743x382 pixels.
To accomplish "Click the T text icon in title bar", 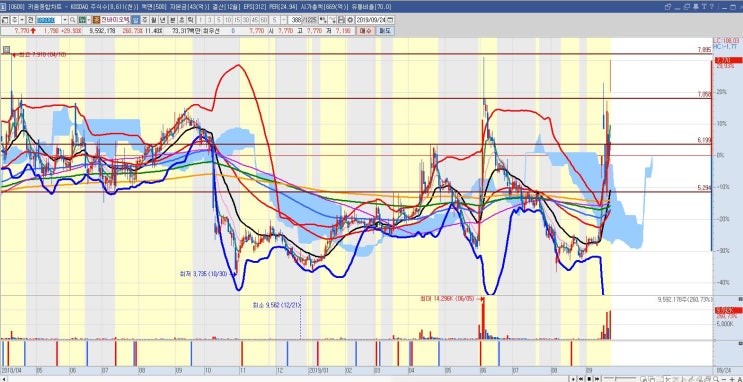I will tap(704, 7).
